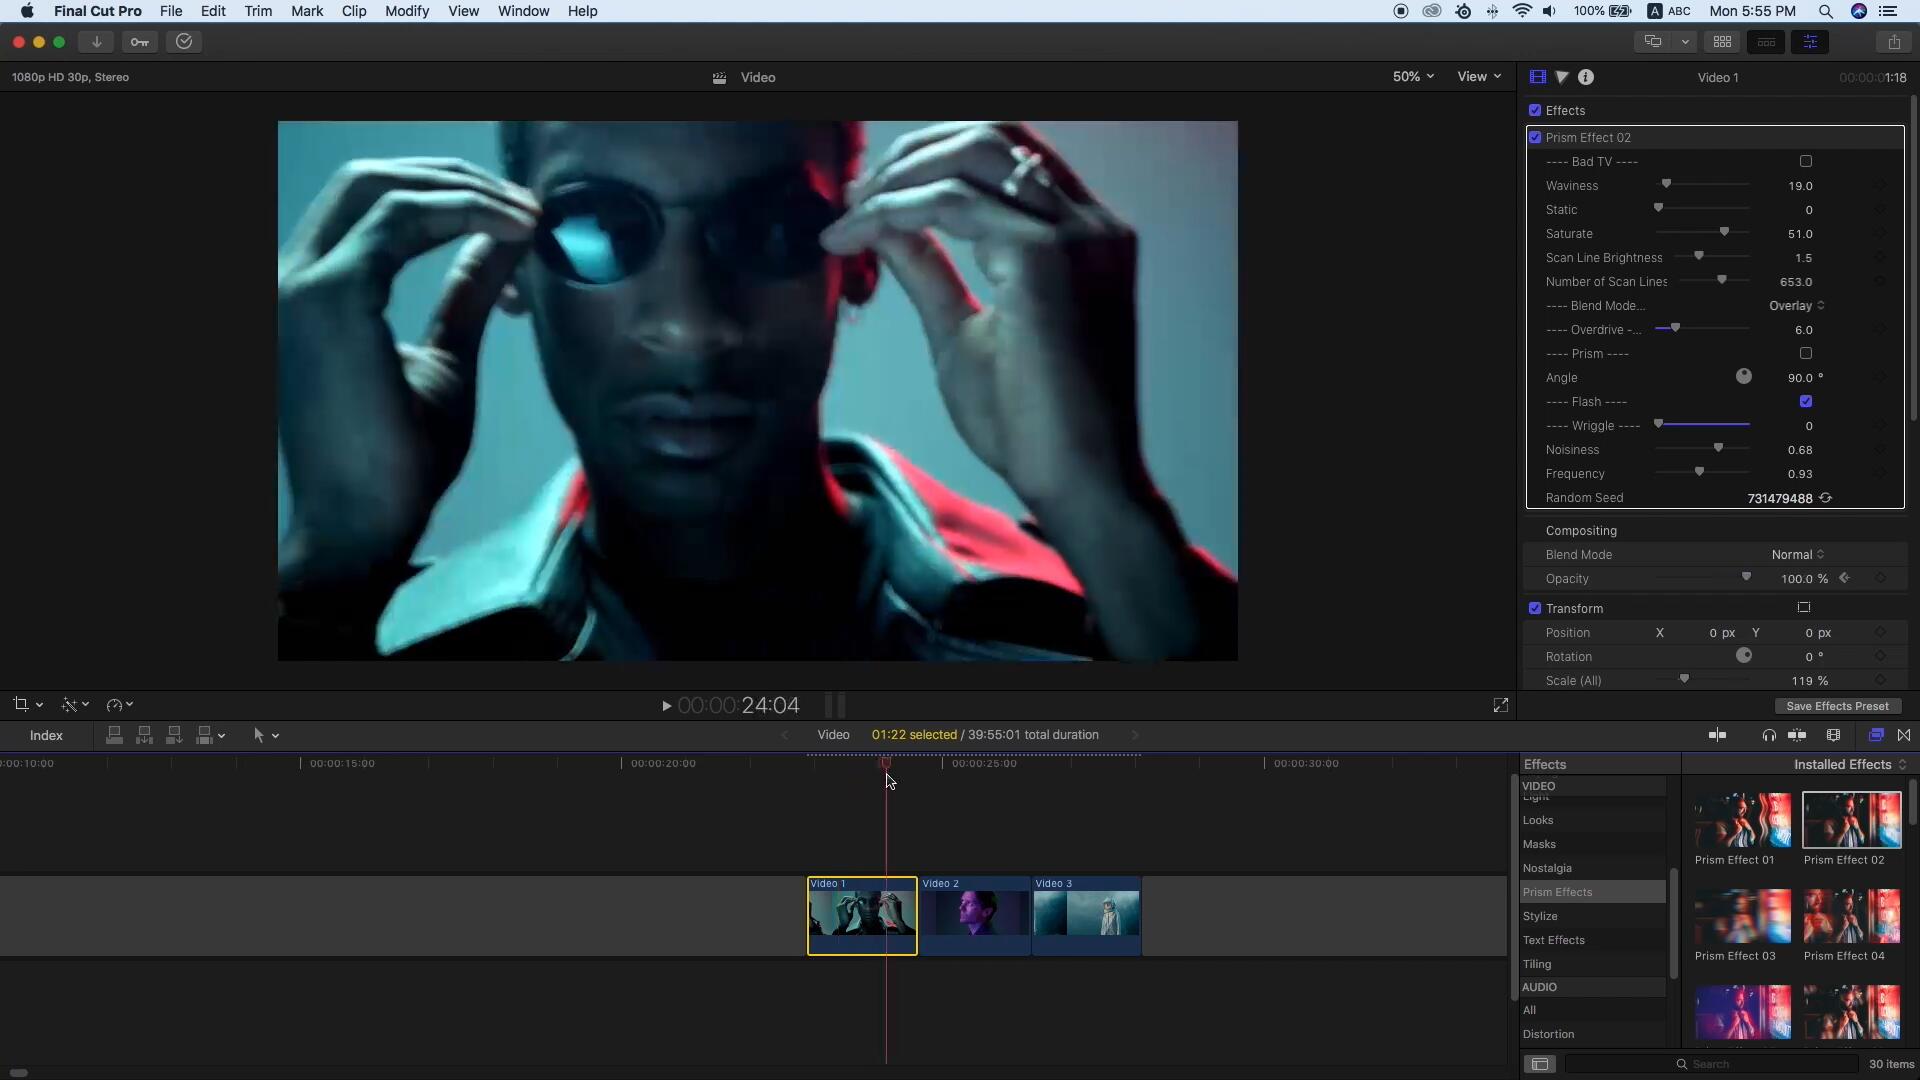Click the import media arrow icon
The image size is (1920, 1080).
click(96, 42)
